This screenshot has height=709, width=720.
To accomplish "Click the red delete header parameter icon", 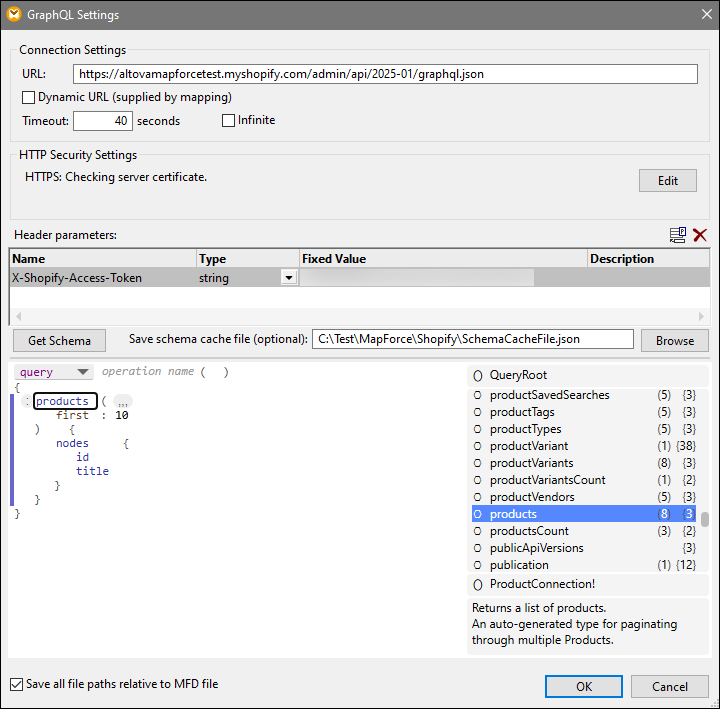I will point(700,235).
